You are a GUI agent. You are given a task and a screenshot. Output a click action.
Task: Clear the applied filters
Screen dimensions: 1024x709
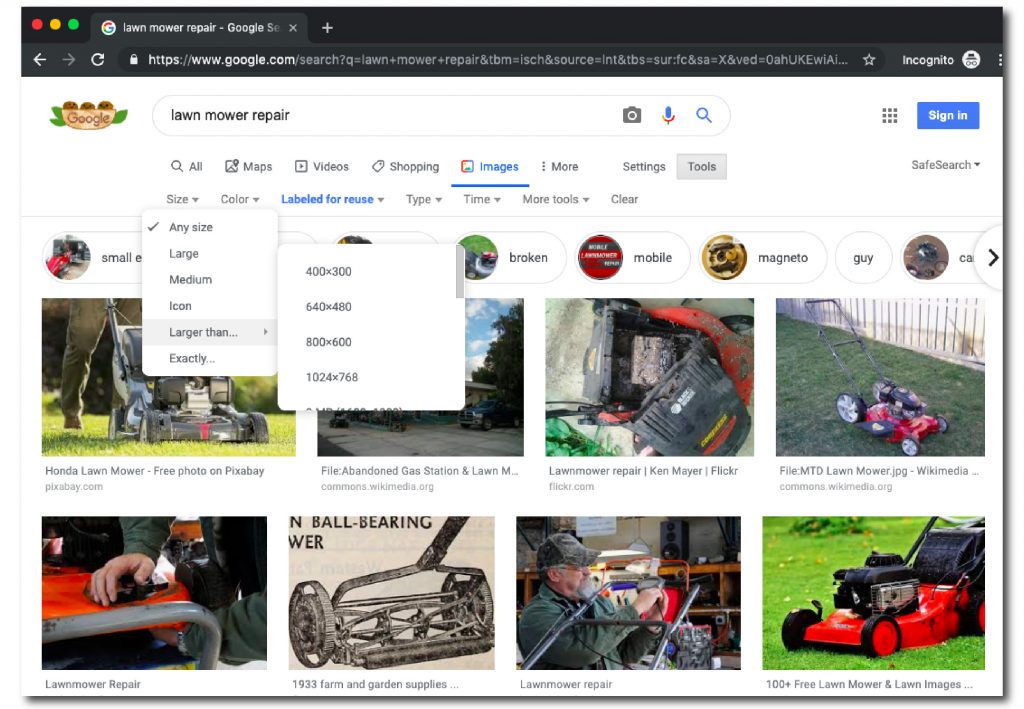tap(624, 199)
